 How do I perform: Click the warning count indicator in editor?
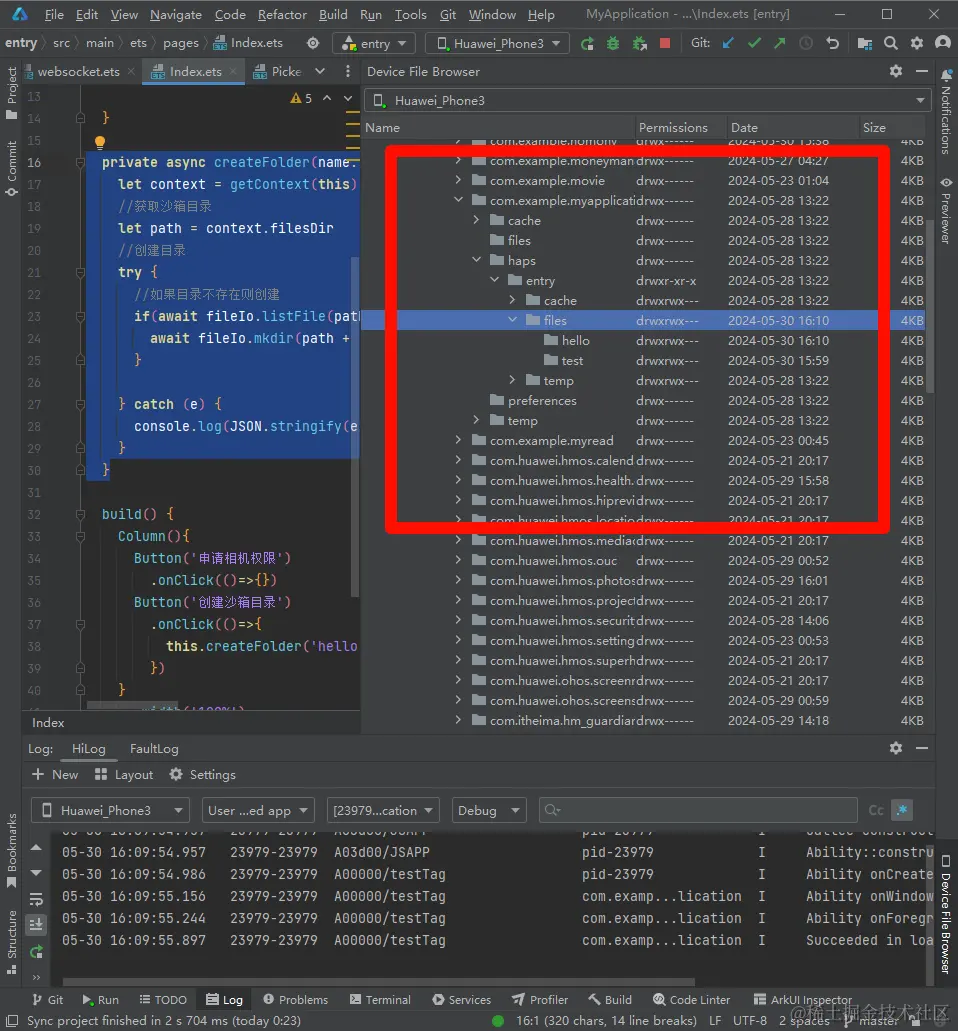pos(301,98)
